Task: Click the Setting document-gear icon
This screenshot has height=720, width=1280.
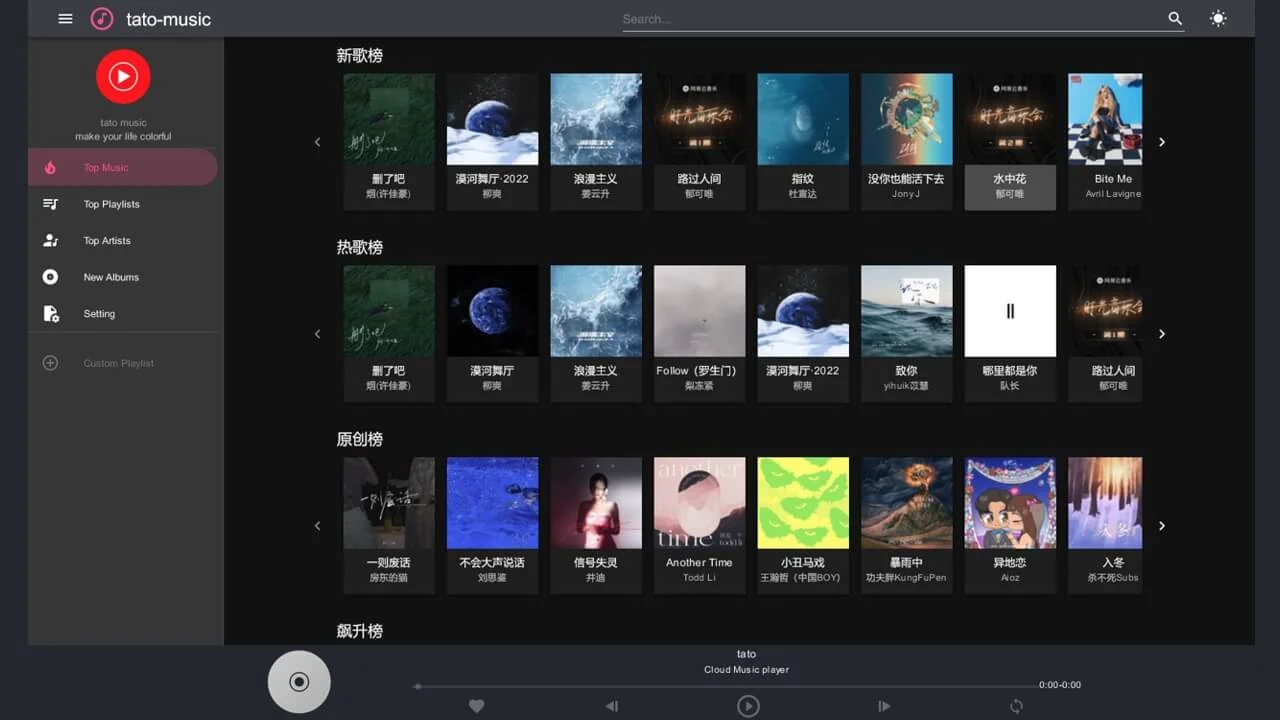Action: 50,313
